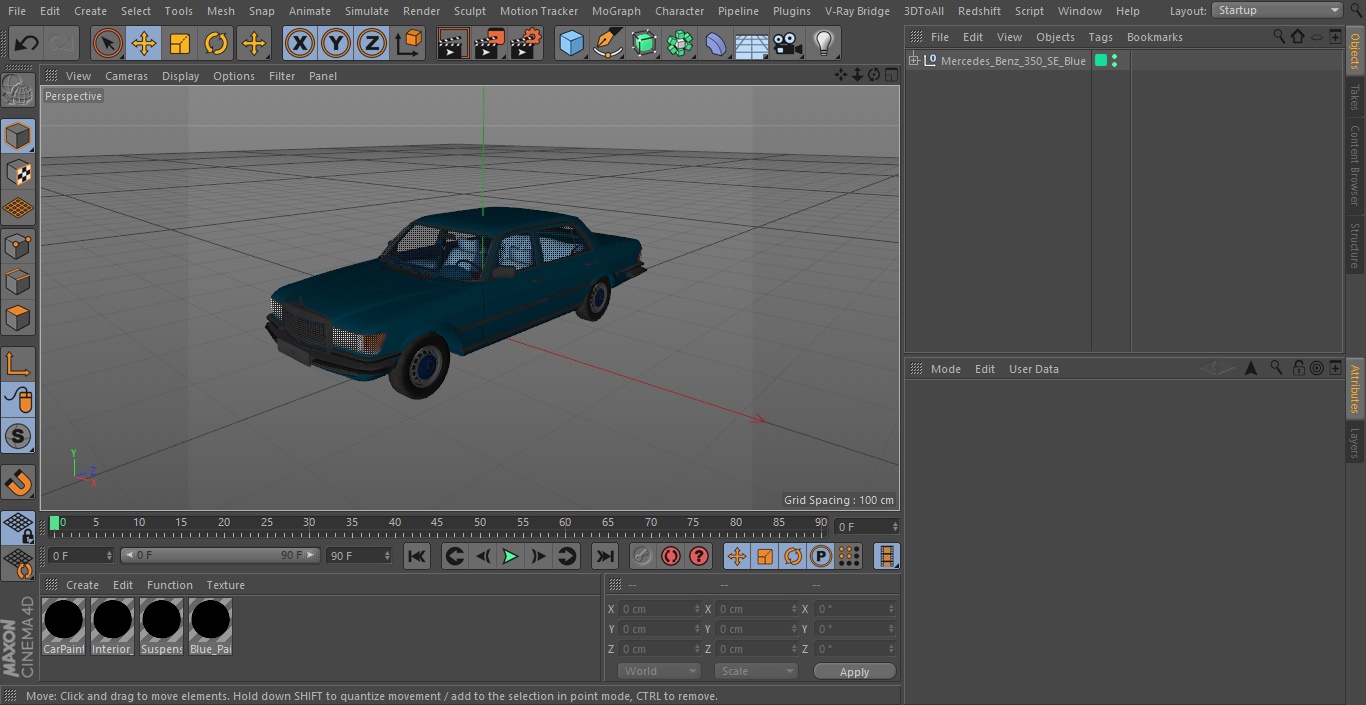Add a deformer object
Screen dimensions: 1366x705
tap(716, 44)
